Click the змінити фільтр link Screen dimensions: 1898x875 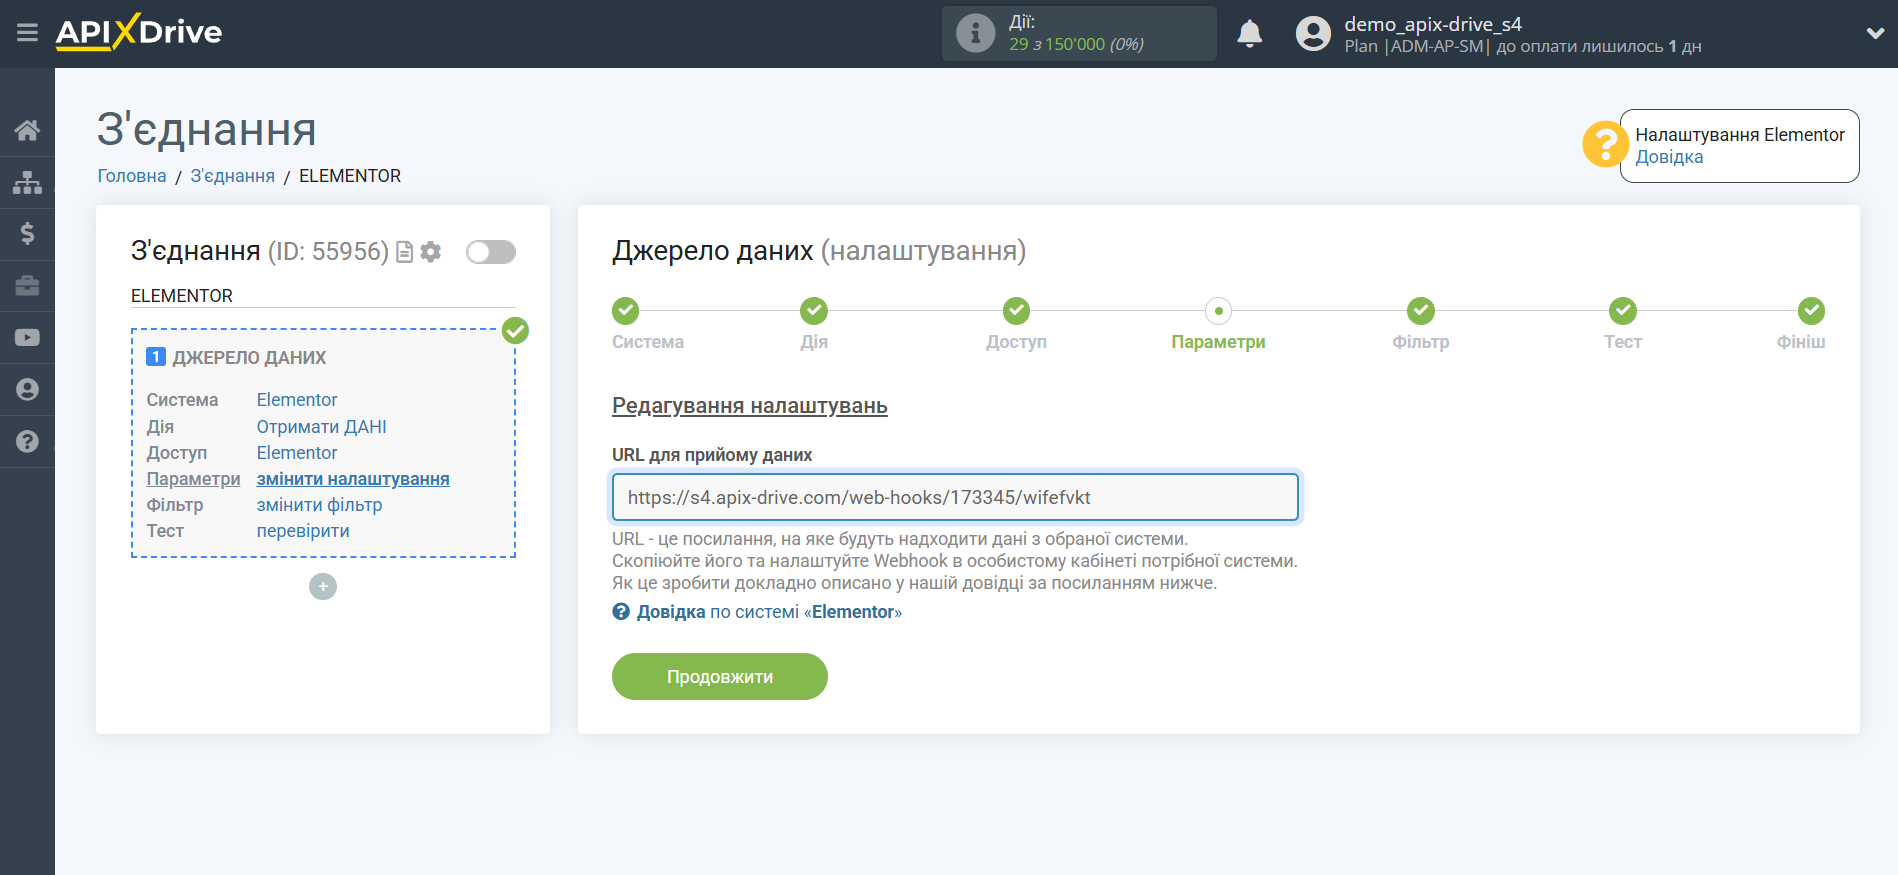(x=319, y=505)
